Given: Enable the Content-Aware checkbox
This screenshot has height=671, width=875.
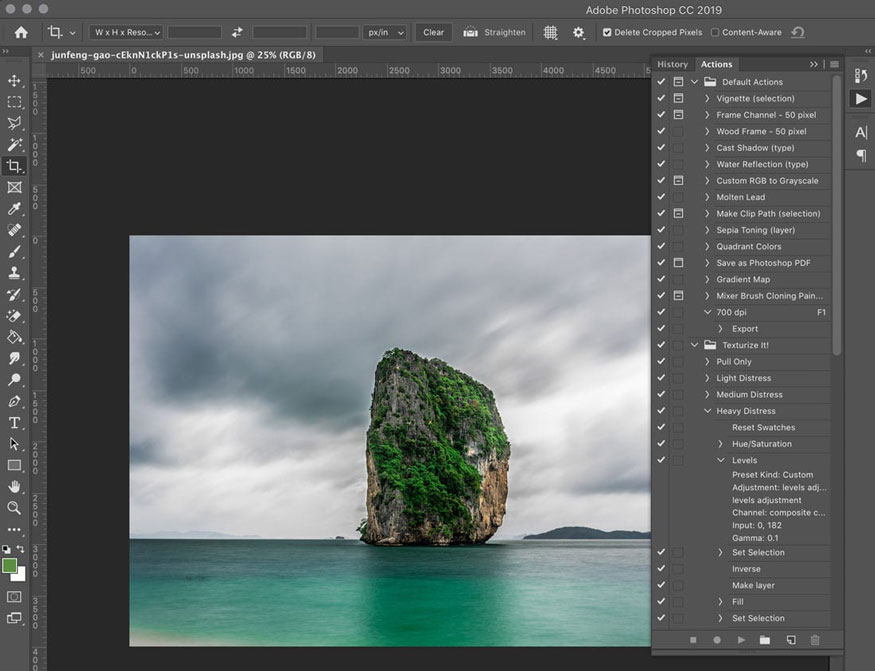Looking at the screenshot, I should coord(714,32).
